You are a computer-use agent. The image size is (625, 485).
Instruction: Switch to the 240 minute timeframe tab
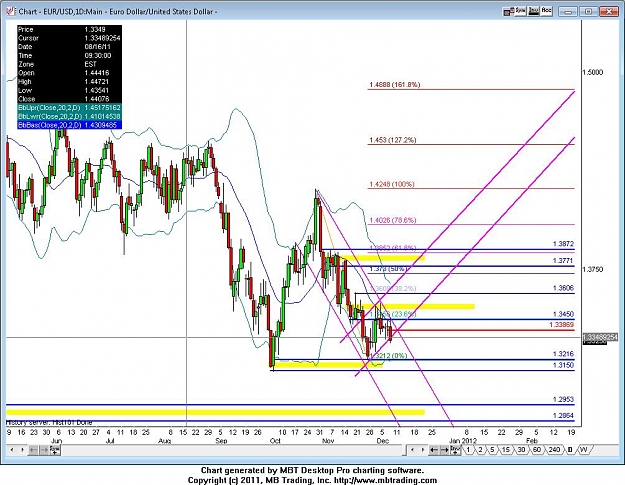[554, 450]
